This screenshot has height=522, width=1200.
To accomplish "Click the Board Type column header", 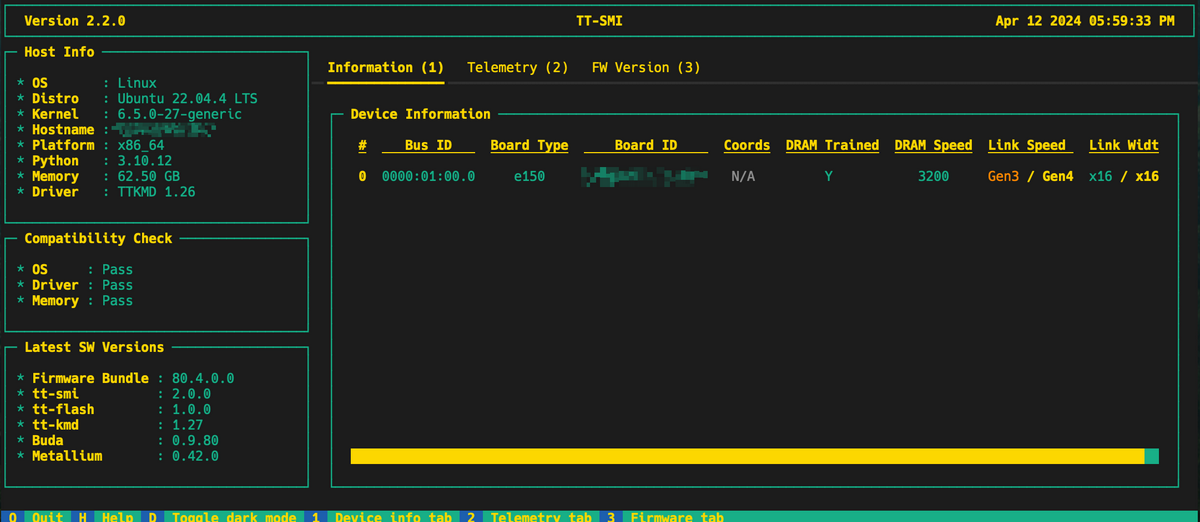I will point(529,145).
